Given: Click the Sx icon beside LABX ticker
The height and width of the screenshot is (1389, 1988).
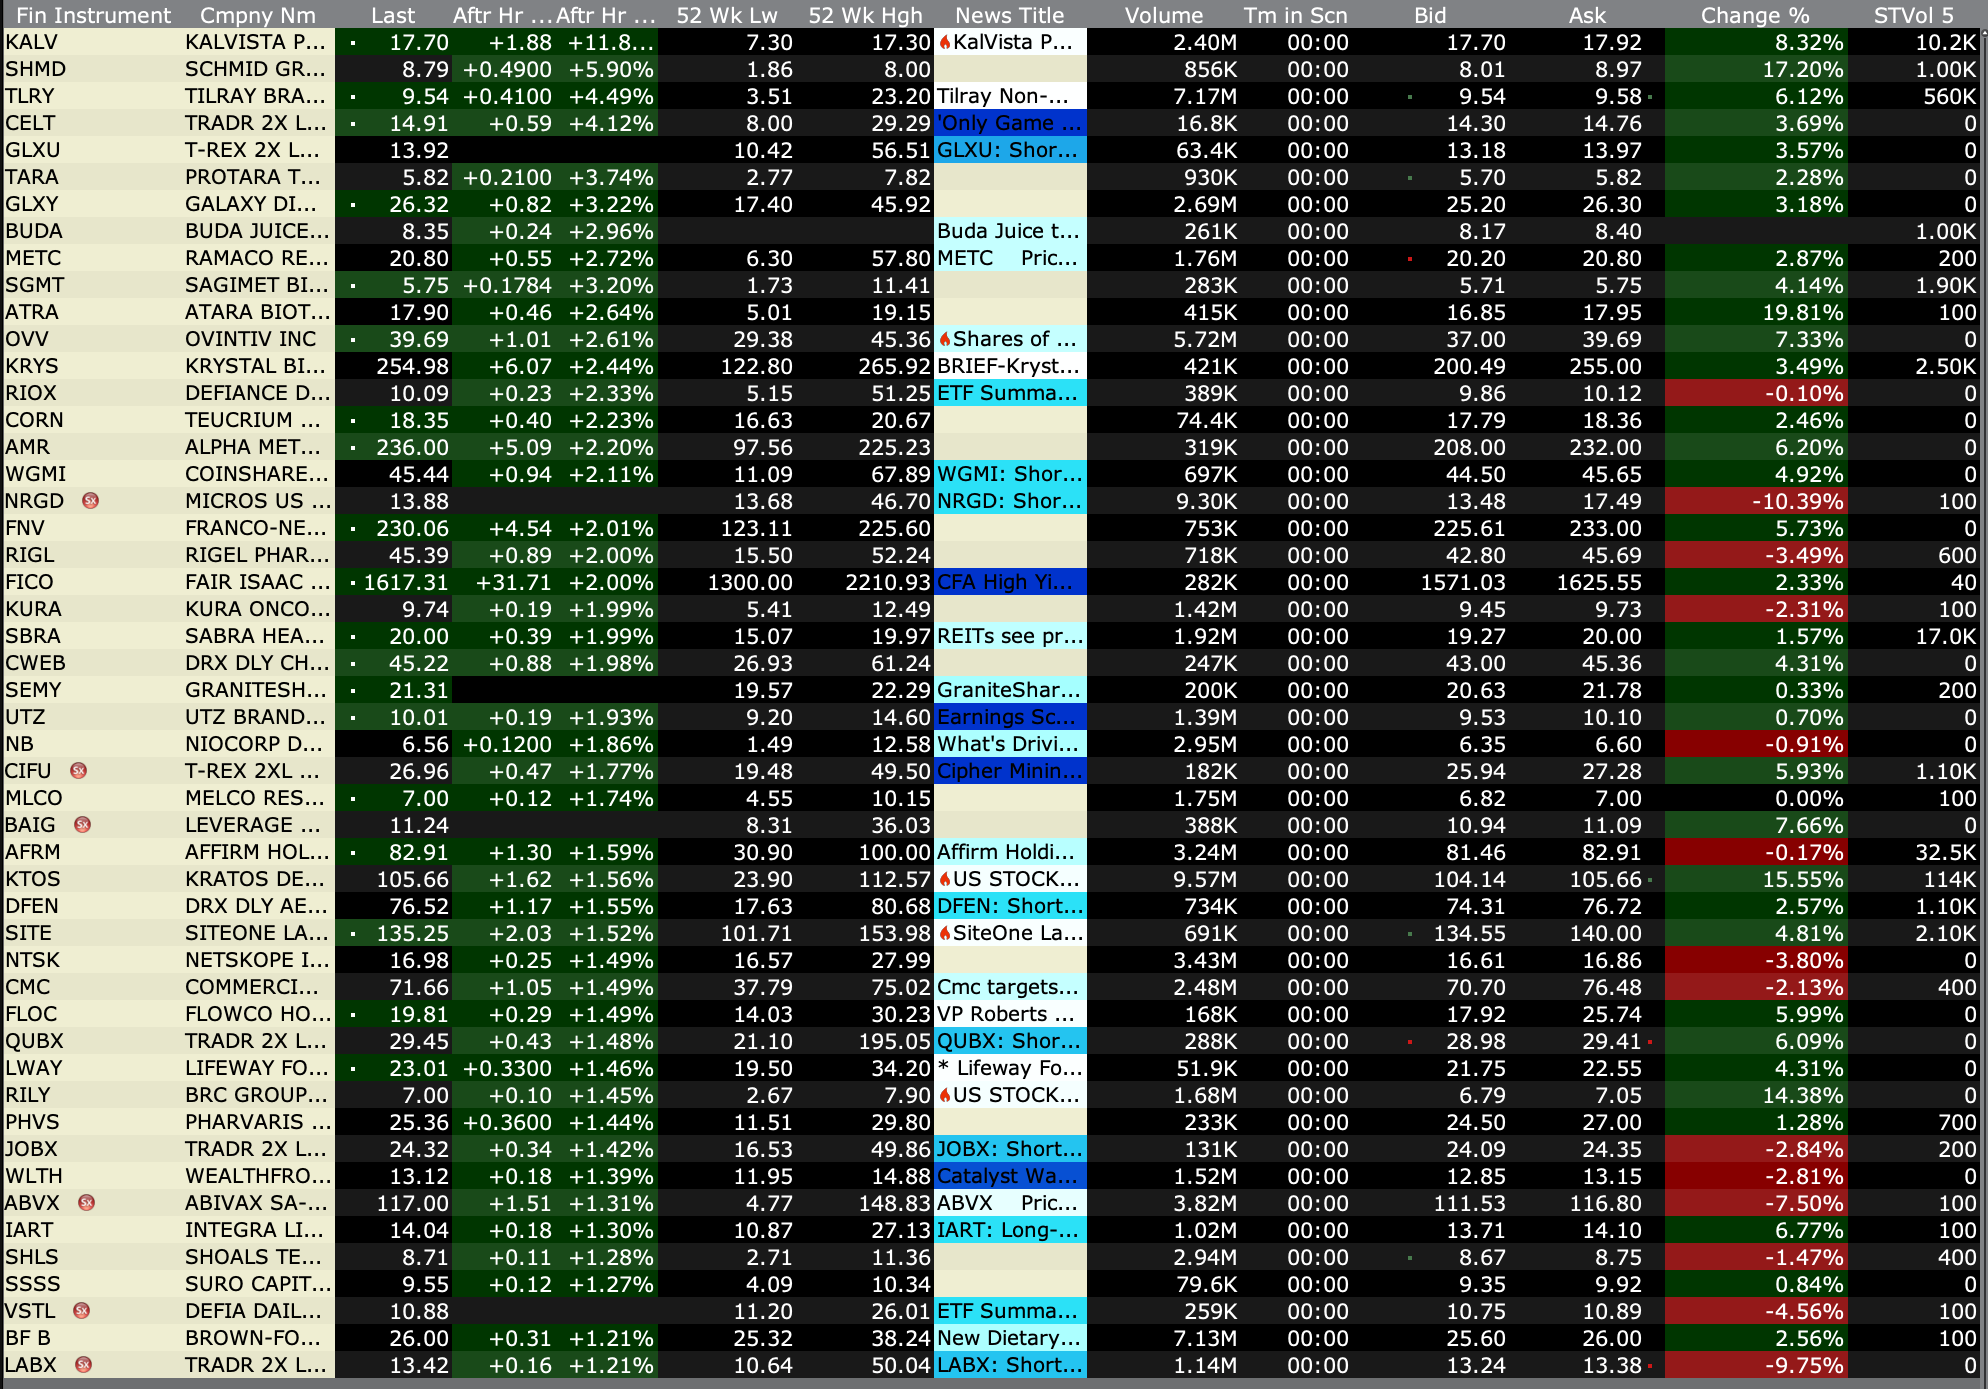Looking at the screenshot, I should [84, 1365].
